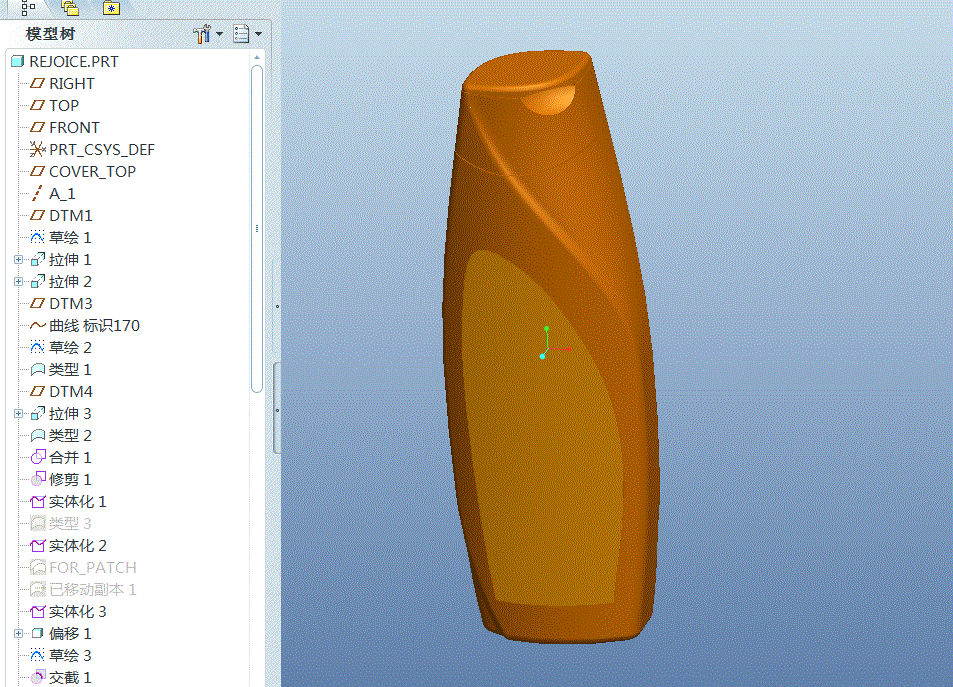Select the RIGHT datum plane icon
953x687 pixels.
pyautogui.click(x=38, y=83)
